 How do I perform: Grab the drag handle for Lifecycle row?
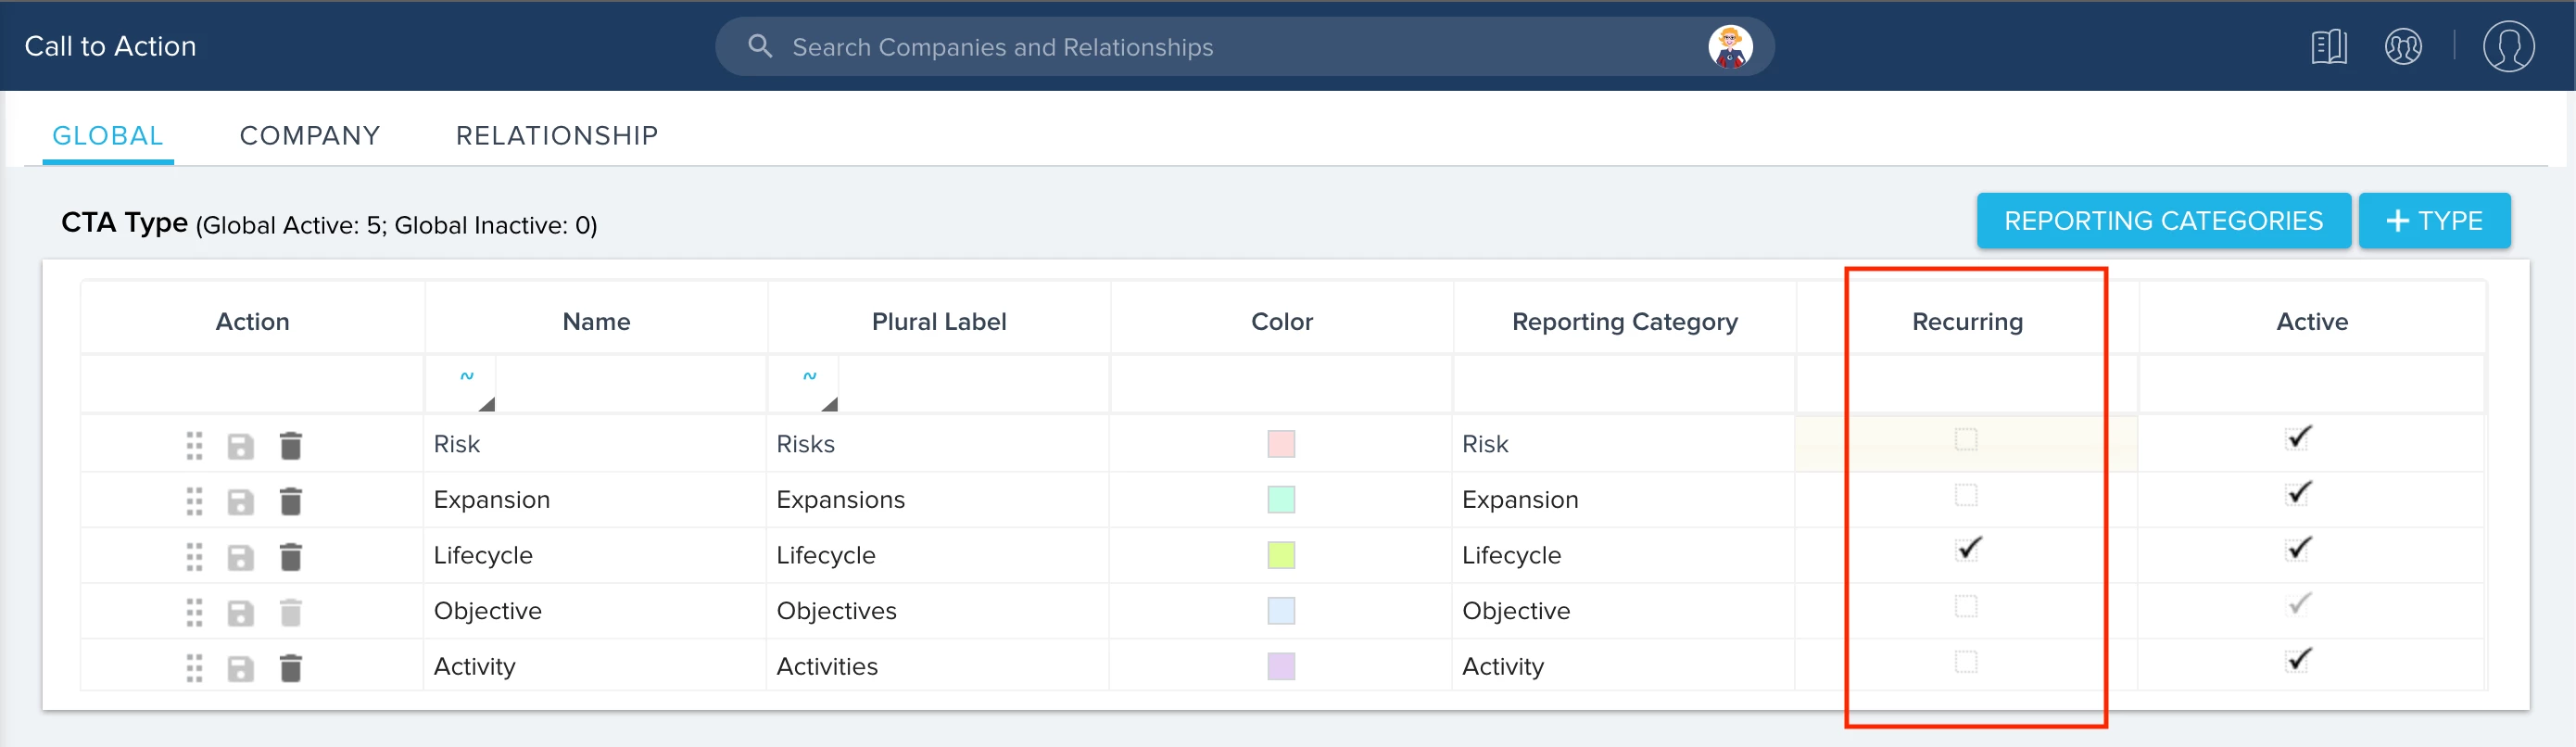[194, 557]
